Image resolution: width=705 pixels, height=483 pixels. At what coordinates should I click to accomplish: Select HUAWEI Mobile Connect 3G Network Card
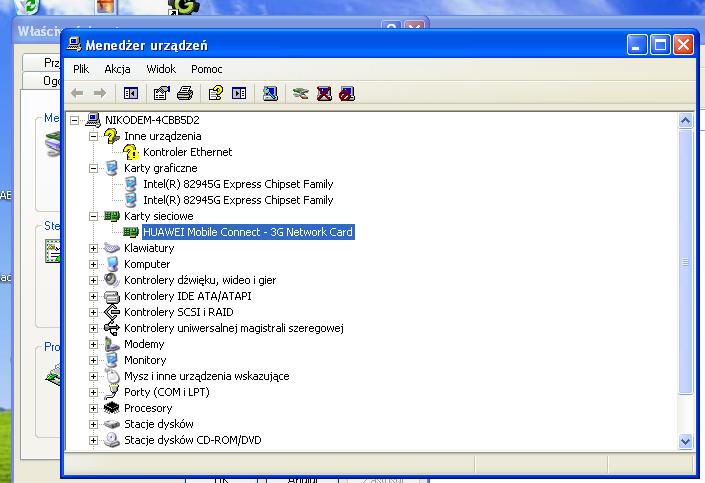(x=247, y=232)
